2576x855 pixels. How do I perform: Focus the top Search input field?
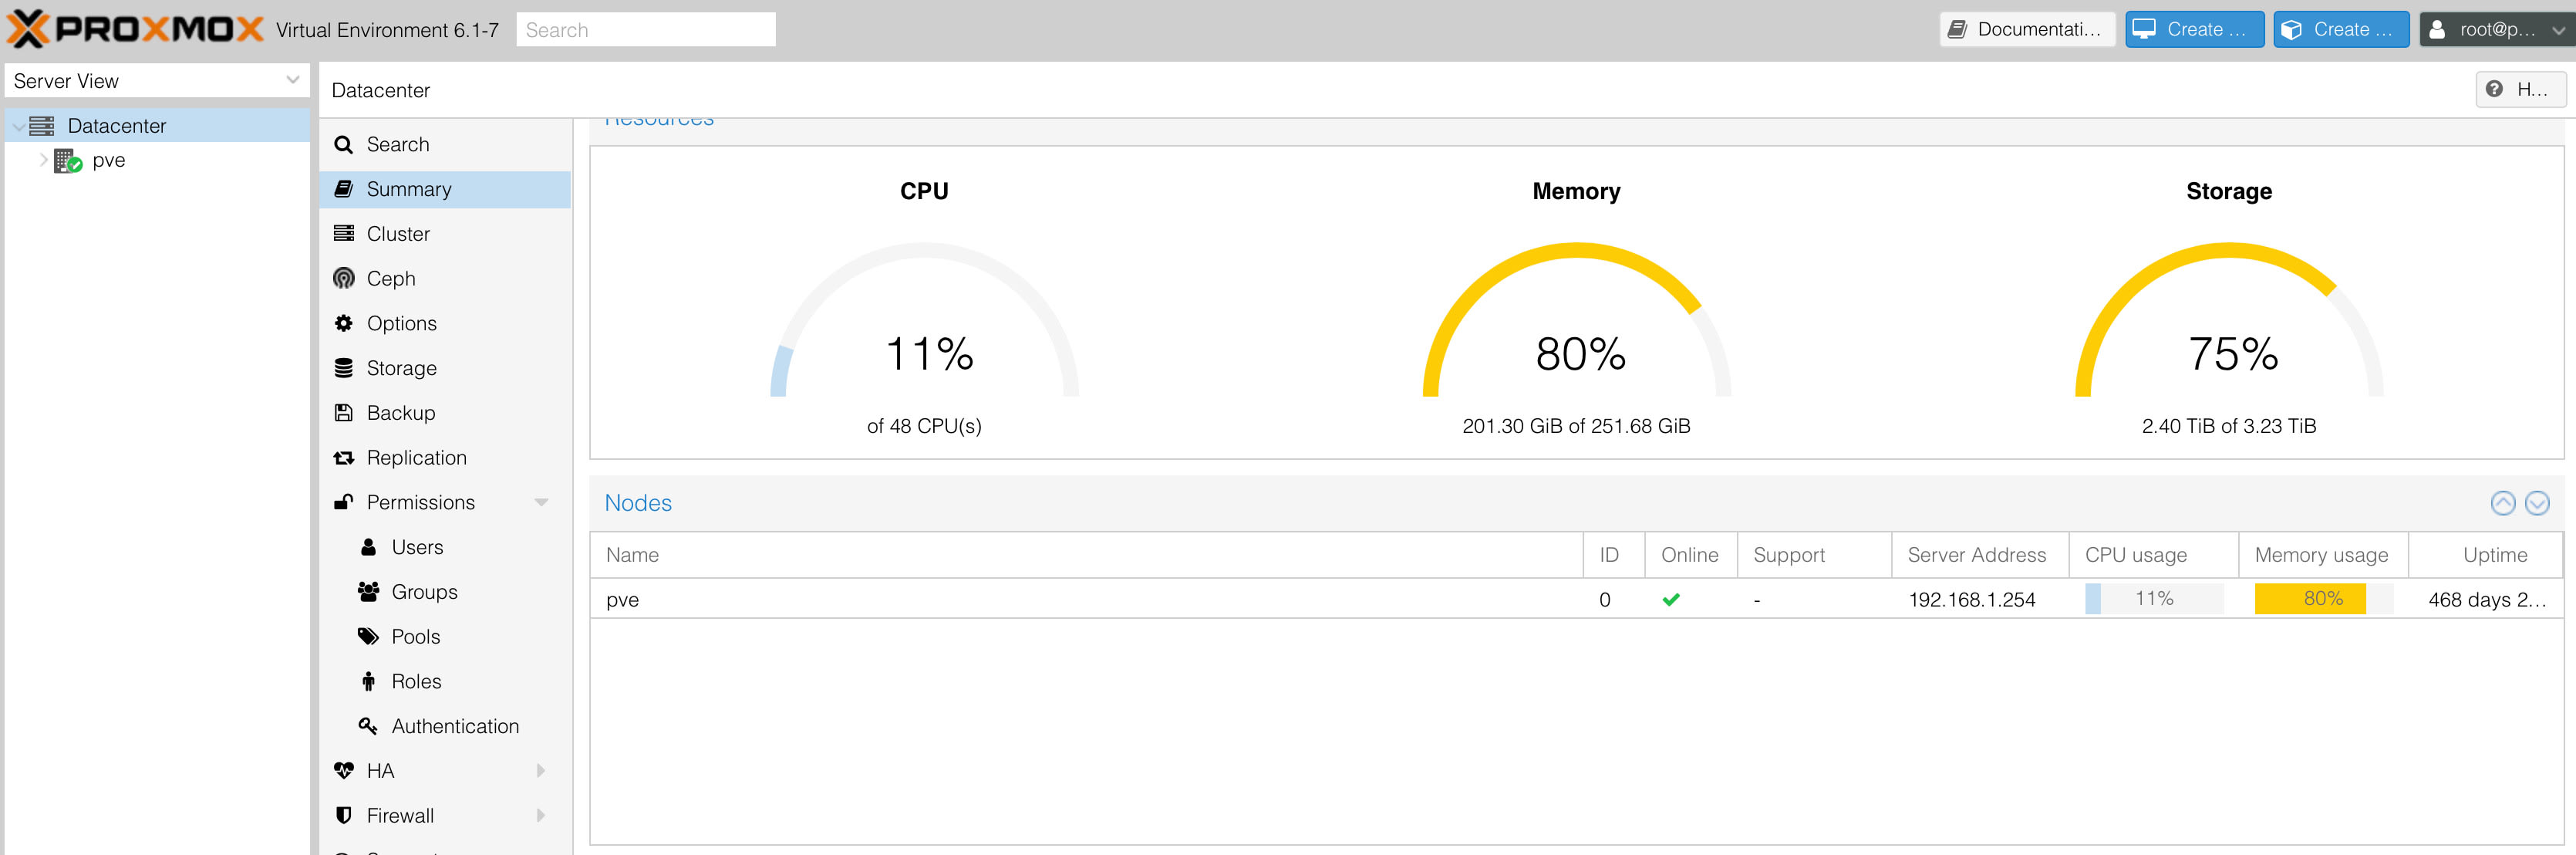click(645, 29)
